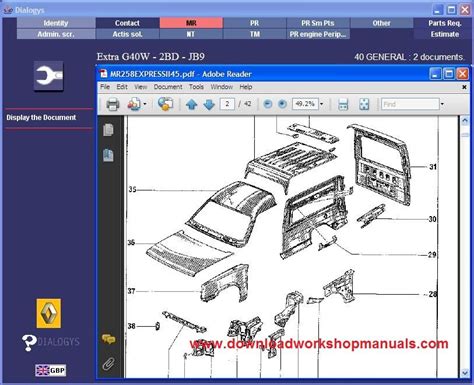Switch to the MR tab
474x385 pixels.
coord(191,23)
